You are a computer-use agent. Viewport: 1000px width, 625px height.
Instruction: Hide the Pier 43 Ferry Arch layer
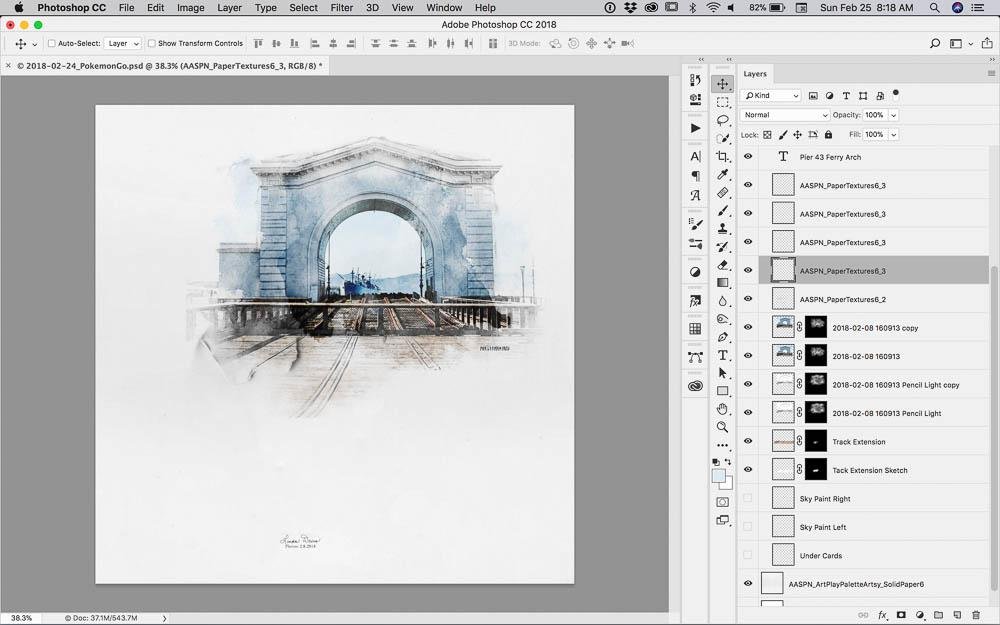(748, 156)
